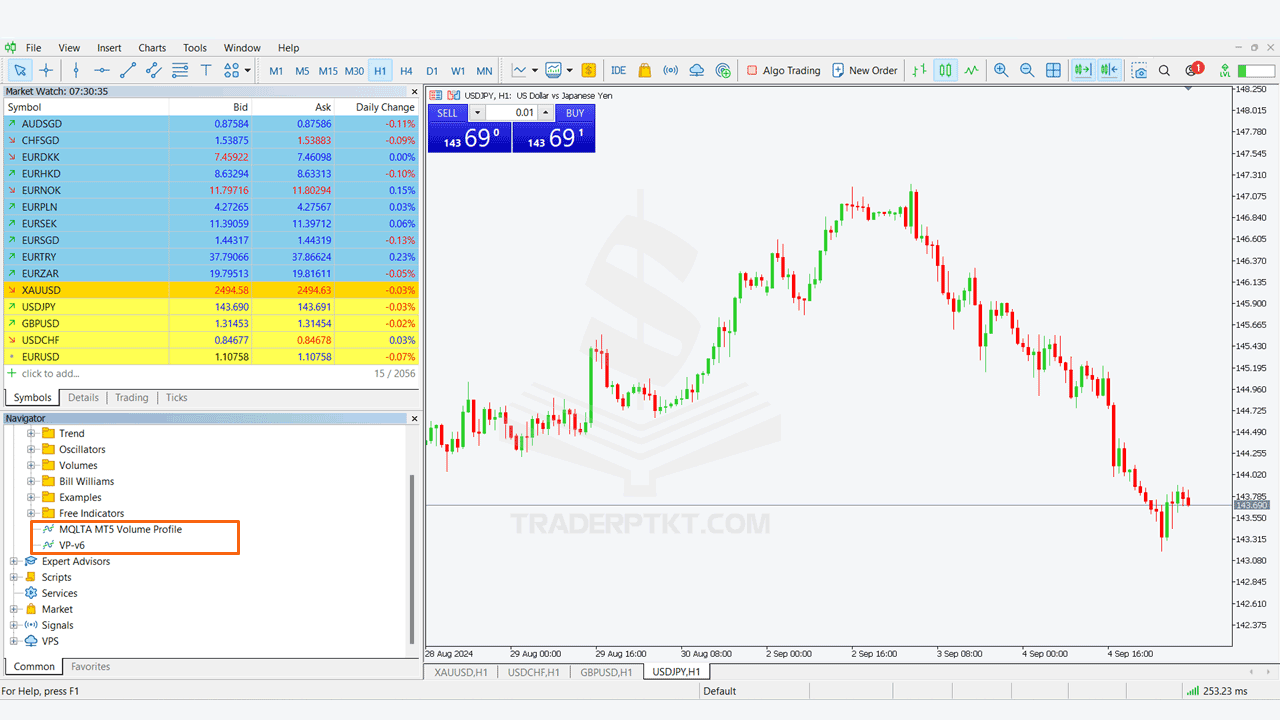This screenshot has height=720, width=1280.
Task: Select the equidistant channel tool
Action: [154, 70]
